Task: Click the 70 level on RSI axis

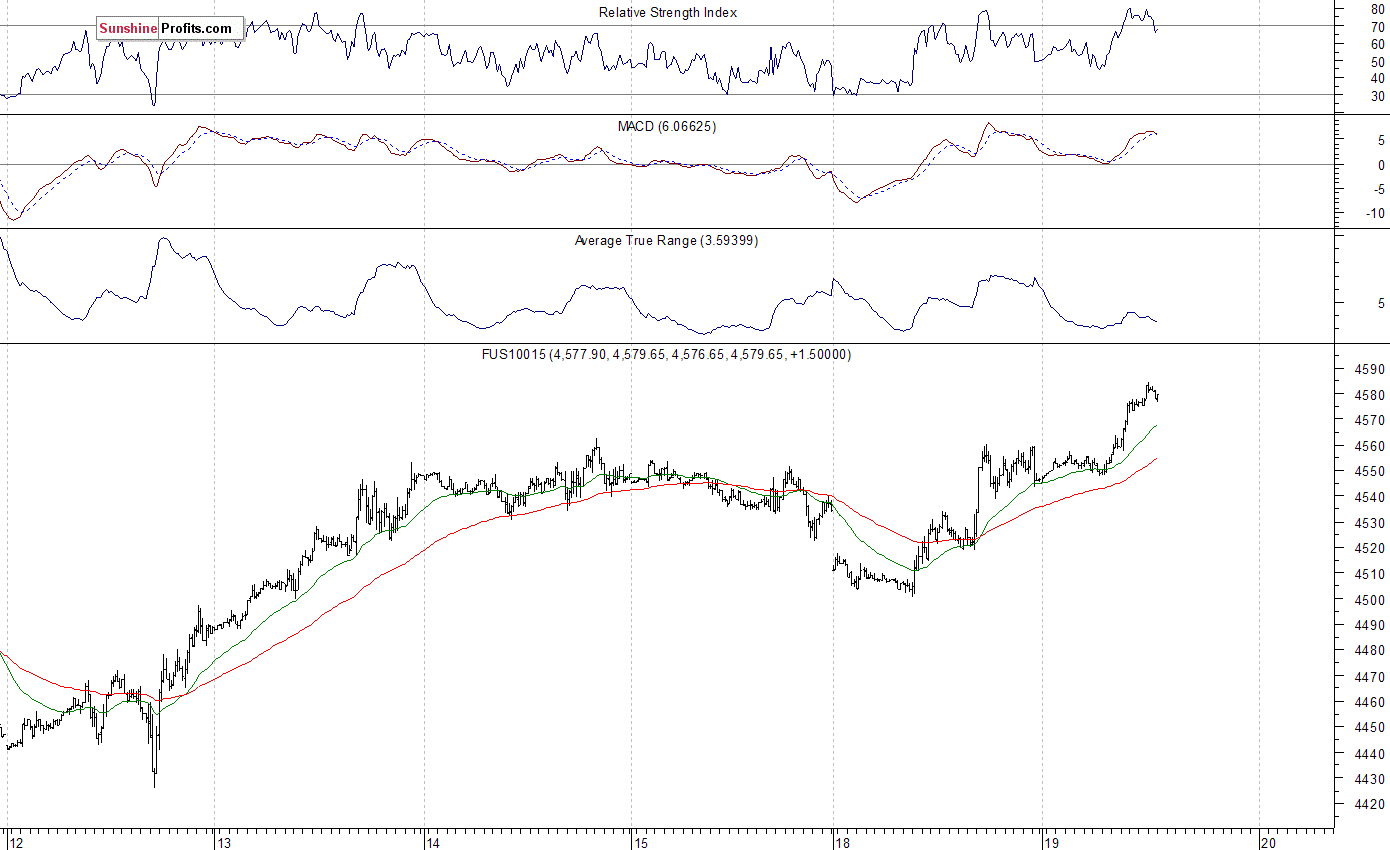Action: pyautogui.click(x=1378, y=27)
